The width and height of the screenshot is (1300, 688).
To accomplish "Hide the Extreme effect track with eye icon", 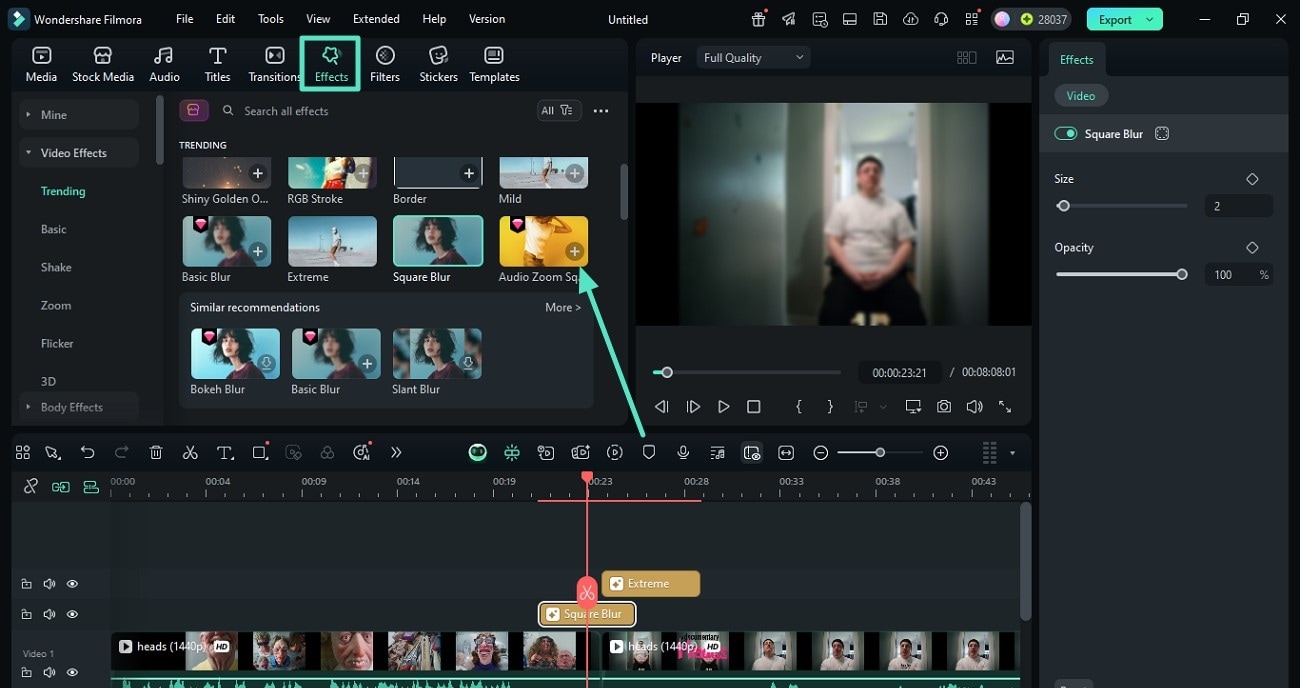I will click(x=73, y=584).
